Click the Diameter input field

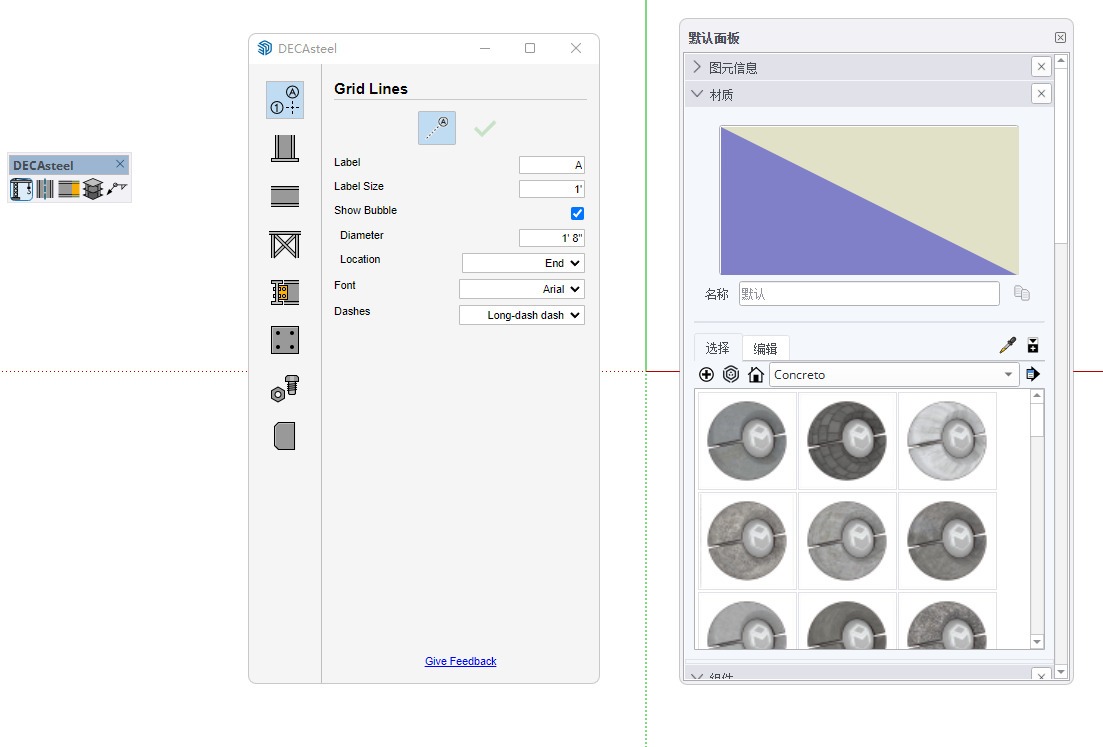[551, 238]
